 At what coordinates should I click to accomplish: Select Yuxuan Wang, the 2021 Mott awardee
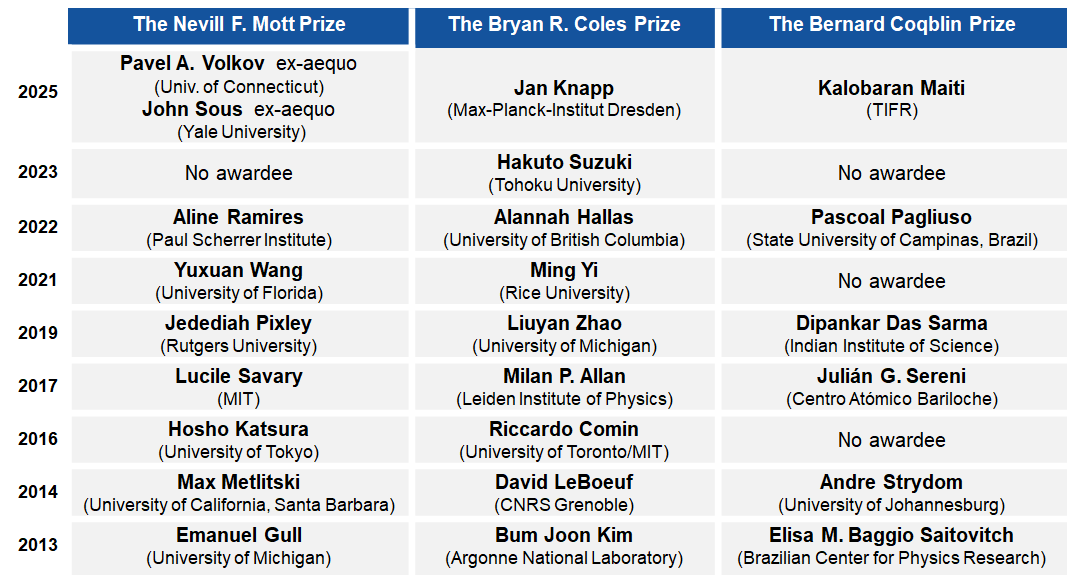click(238, 270)
